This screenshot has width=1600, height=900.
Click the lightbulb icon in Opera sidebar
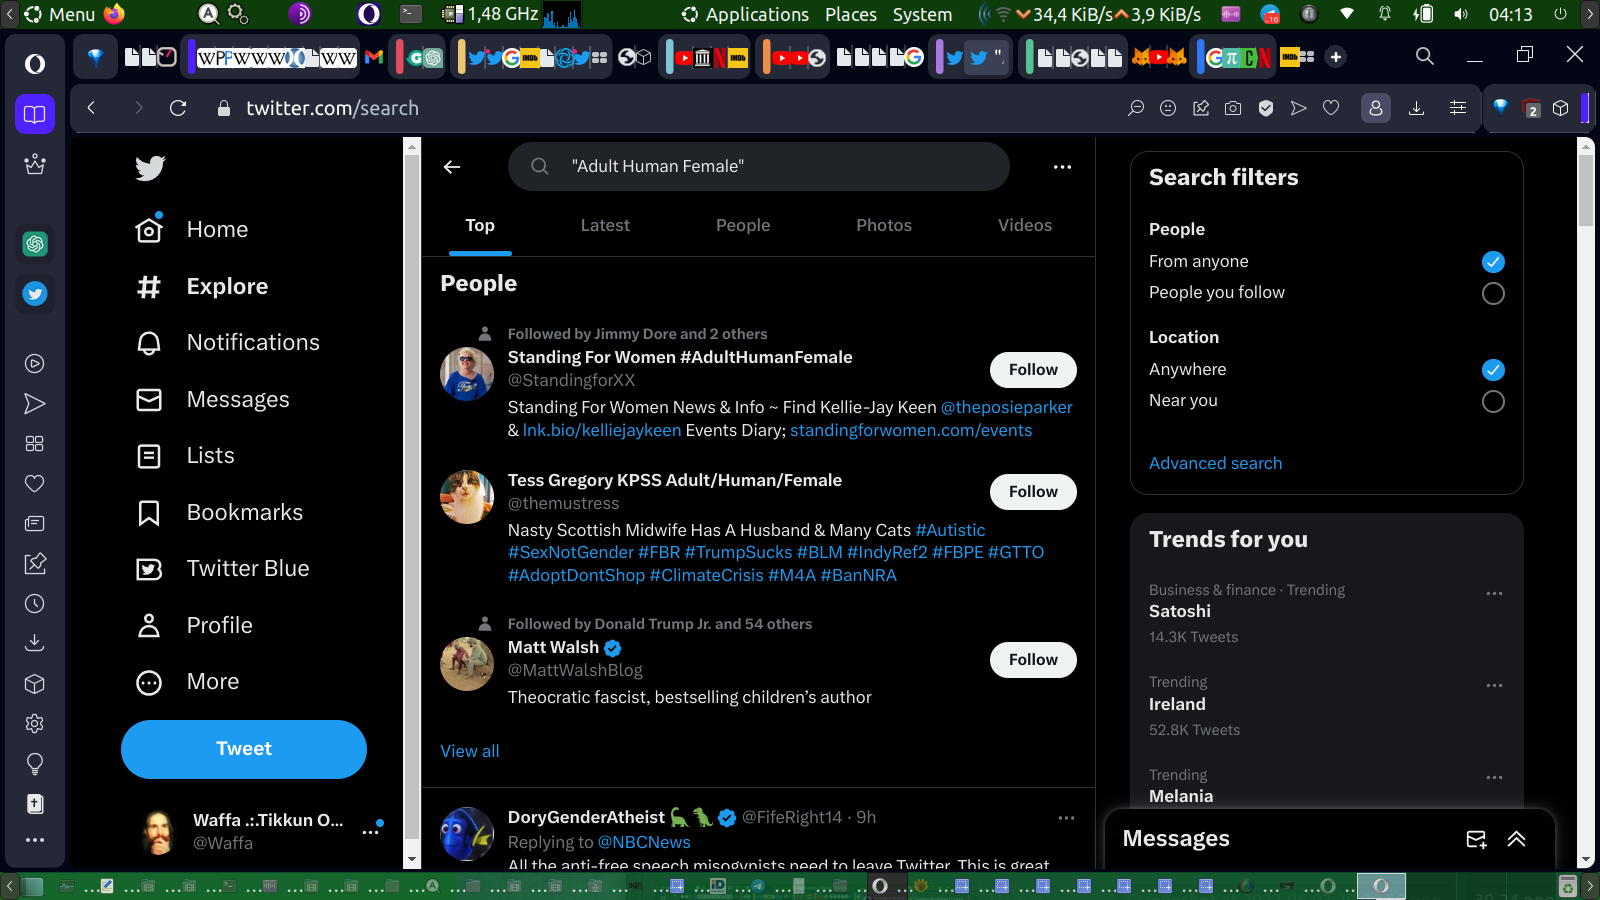click(x=35, y=764)
